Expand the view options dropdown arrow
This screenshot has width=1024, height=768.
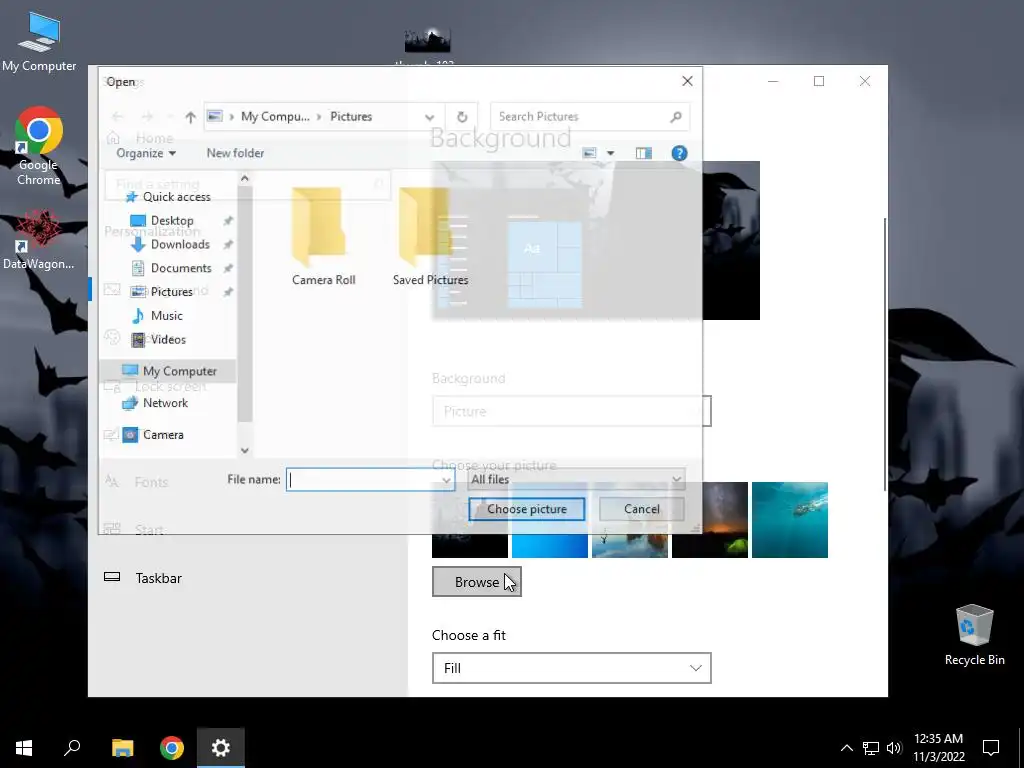(611, 153)
